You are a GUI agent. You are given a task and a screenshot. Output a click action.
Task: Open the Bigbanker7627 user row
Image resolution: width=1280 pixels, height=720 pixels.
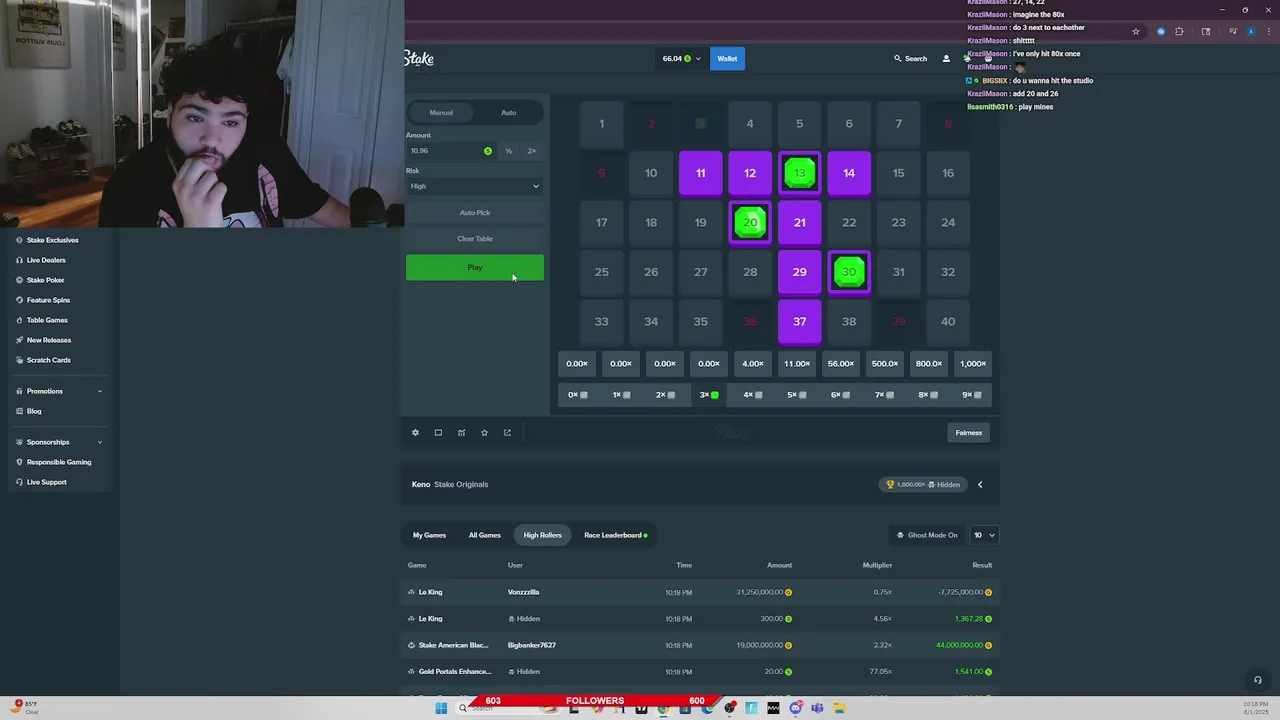pos(531,645)
